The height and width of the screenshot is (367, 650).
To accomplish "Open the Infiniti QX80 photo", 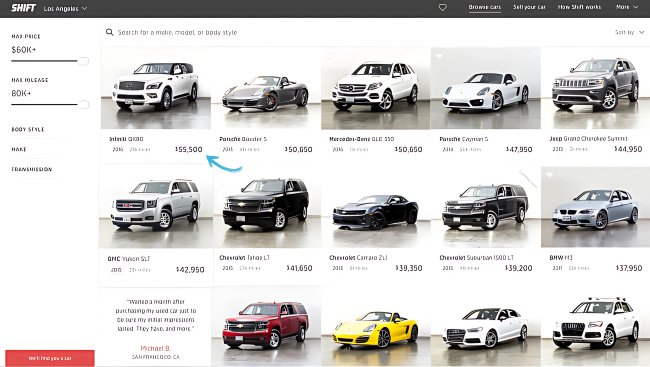I will coord(156,88).
